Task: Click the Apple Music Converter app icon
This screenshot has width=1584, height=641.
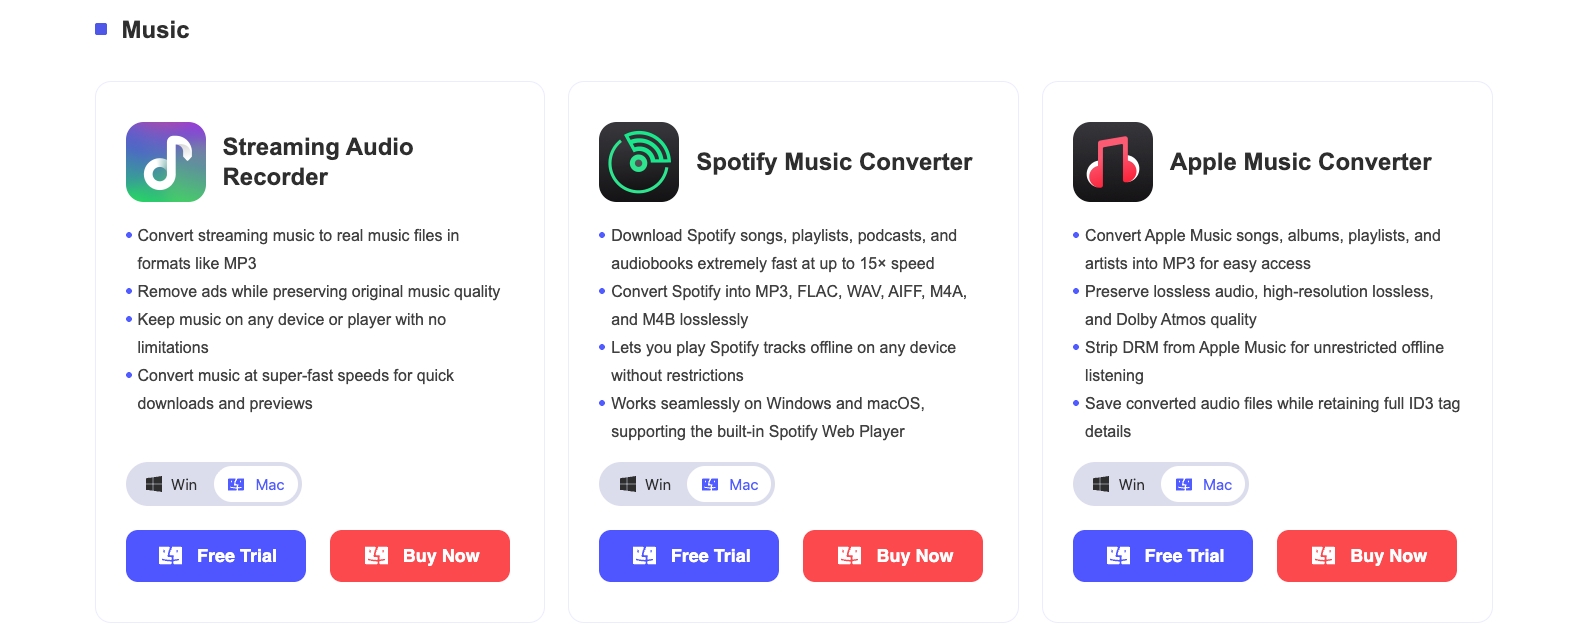Action: (1113, 162)
